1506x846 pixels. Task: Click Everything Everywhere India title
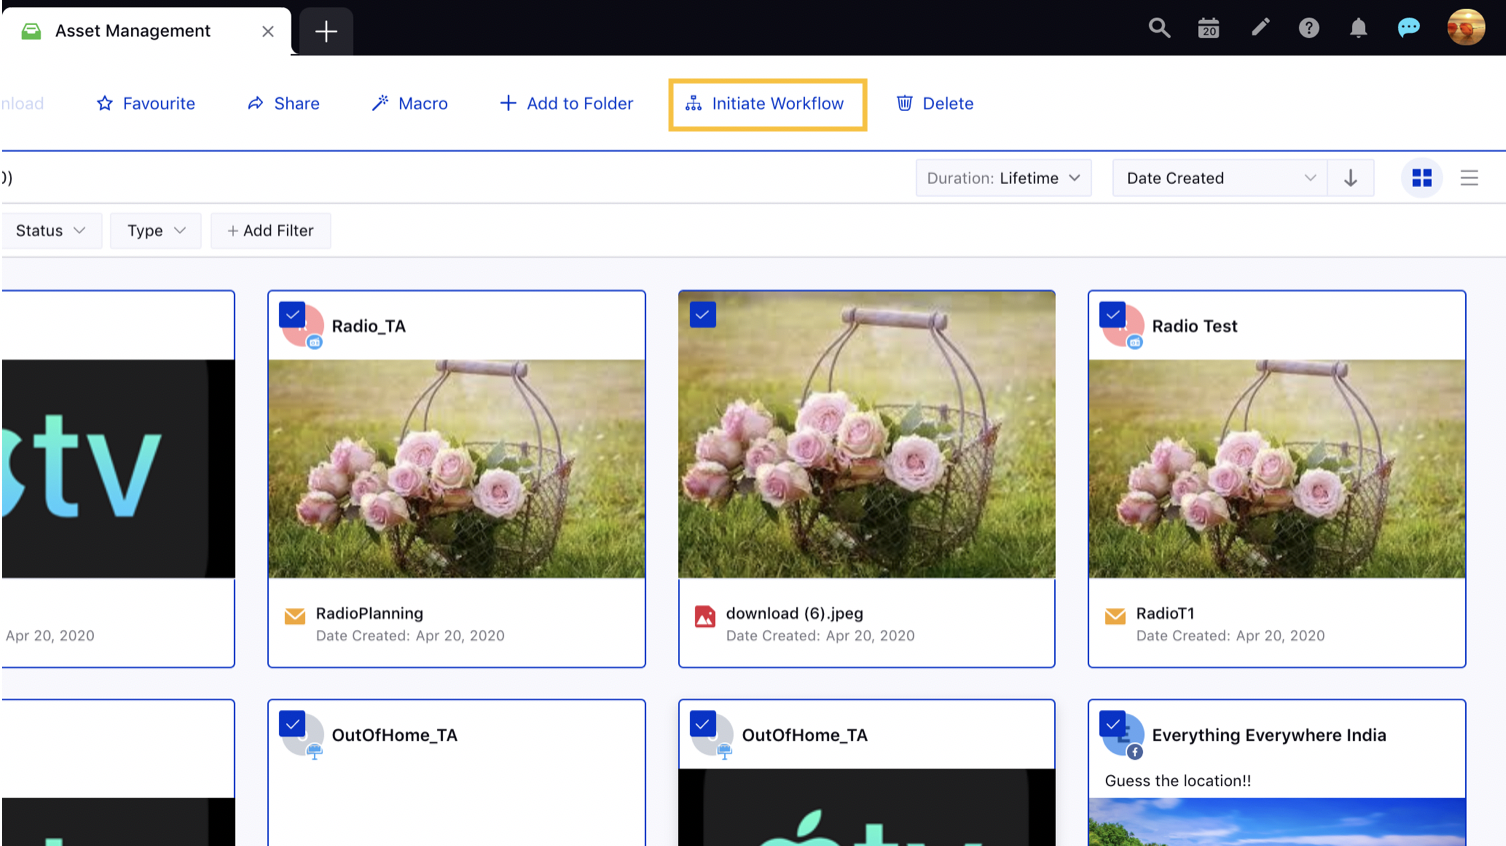(1269, 735)
